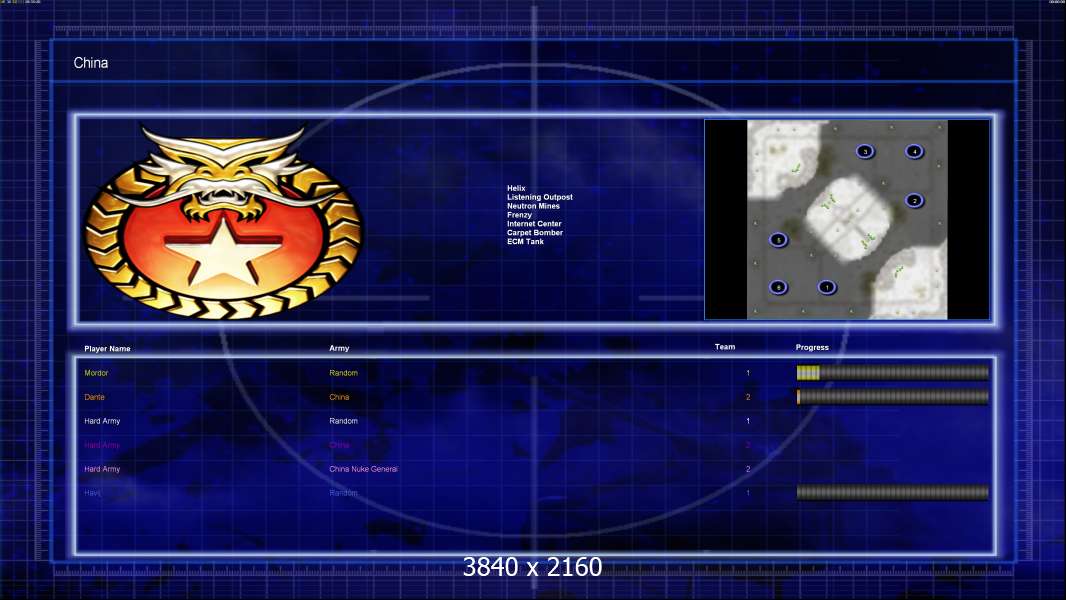Click Dante's loading progress bar
This screenshot has height=600, width=1066.
click(x=893, y=397)
